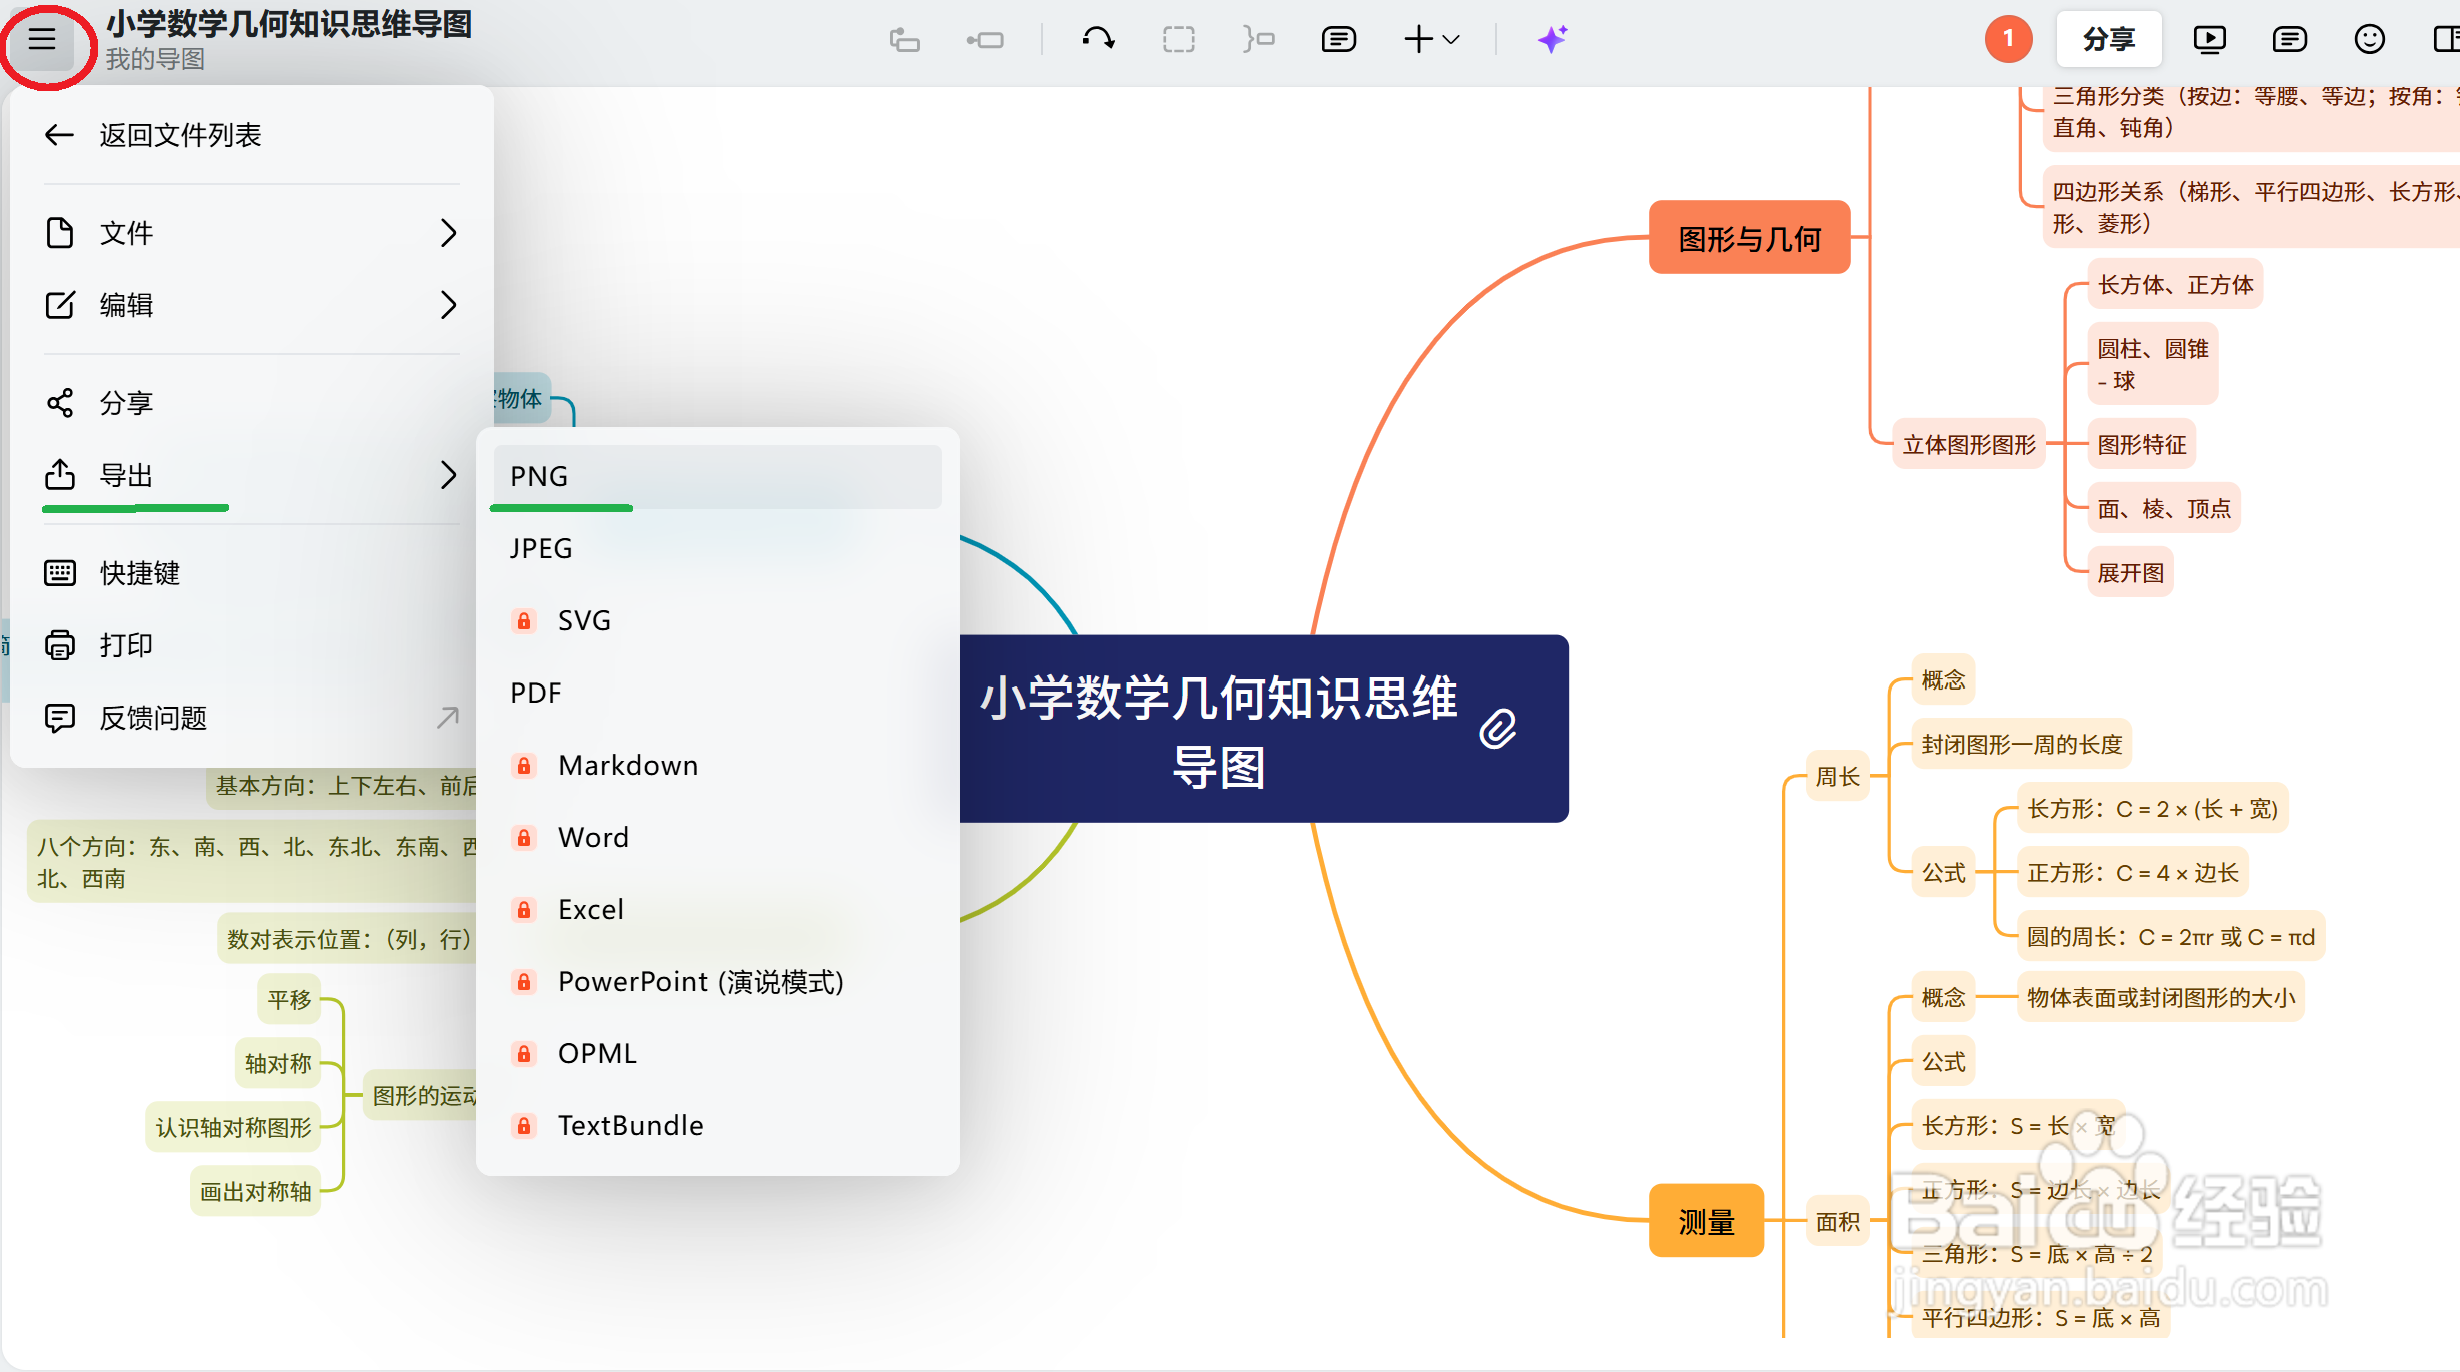Expand the 编辑 submenu
The image size is (2460, 1372).
coord(250,305)
